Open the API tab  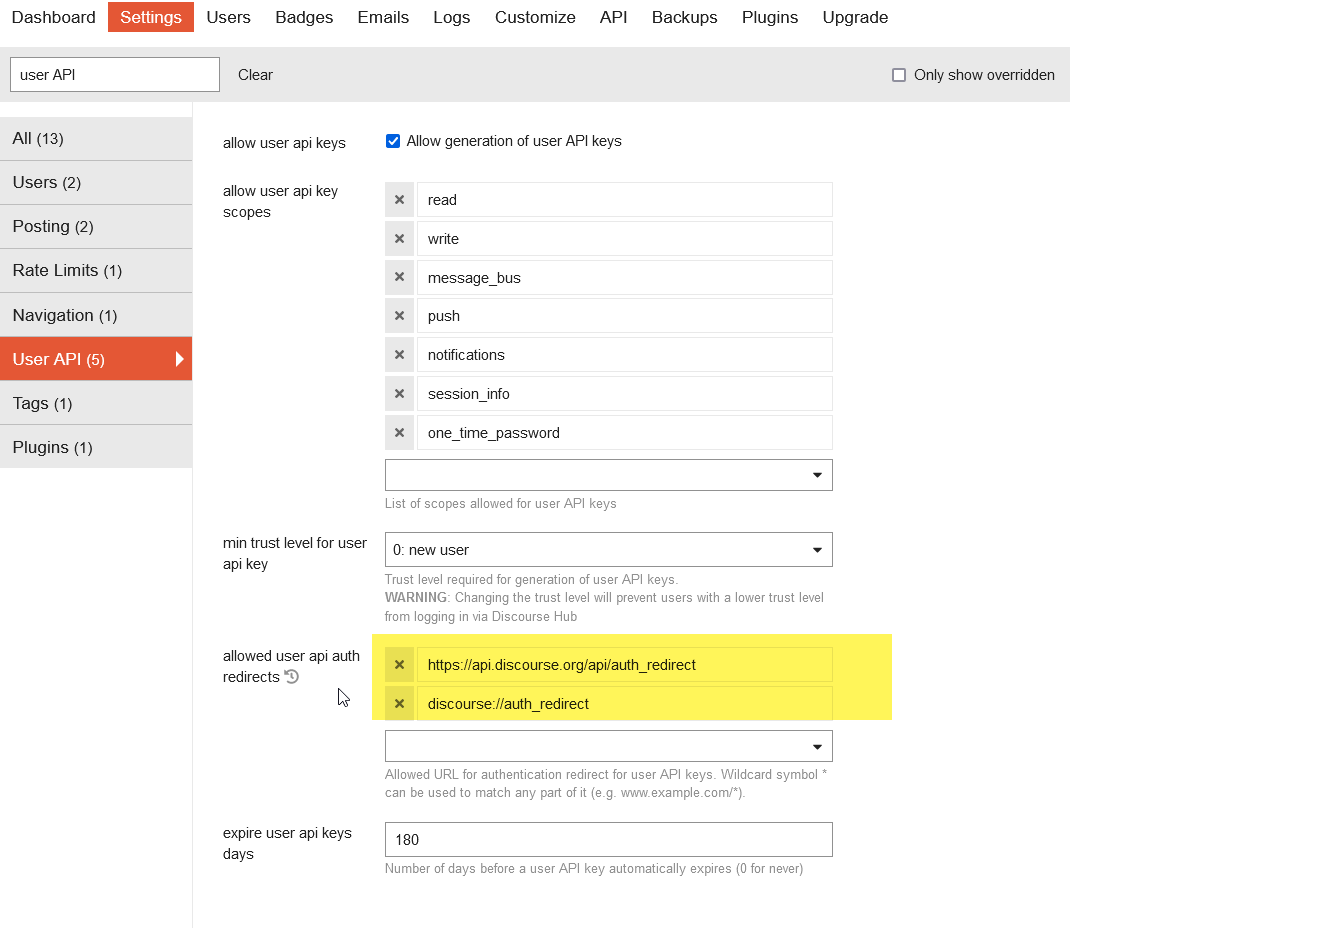(x=614, y=17)
